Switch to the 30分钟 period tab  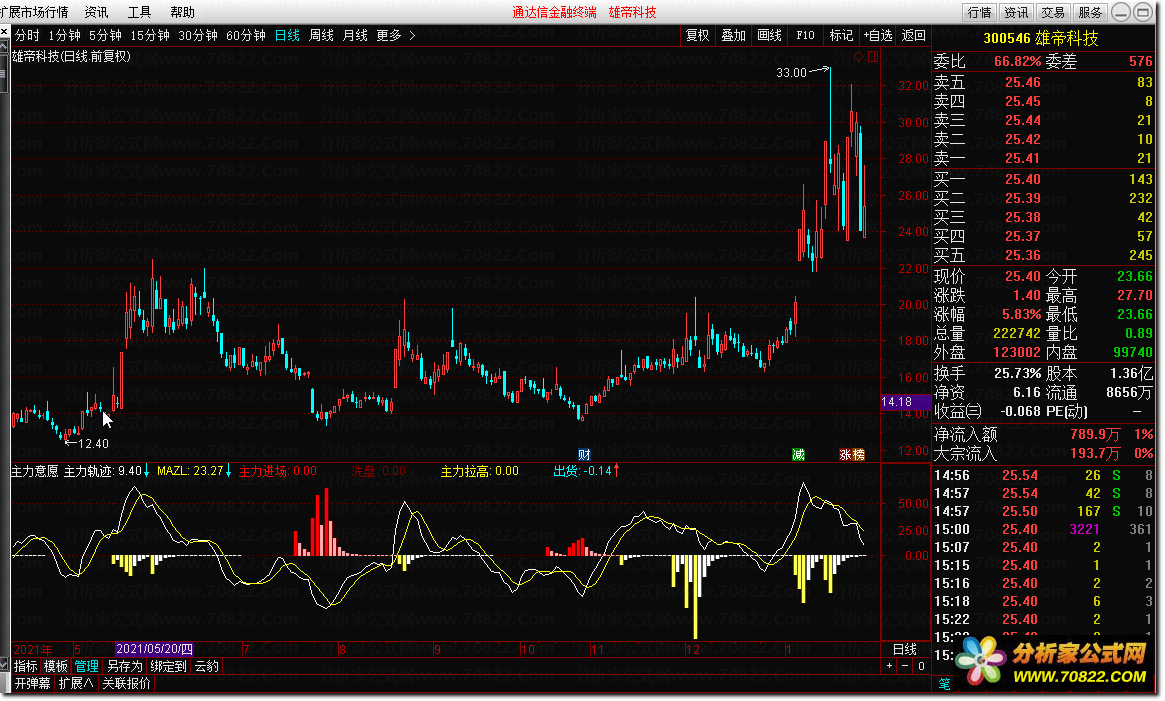click(198, 35)
